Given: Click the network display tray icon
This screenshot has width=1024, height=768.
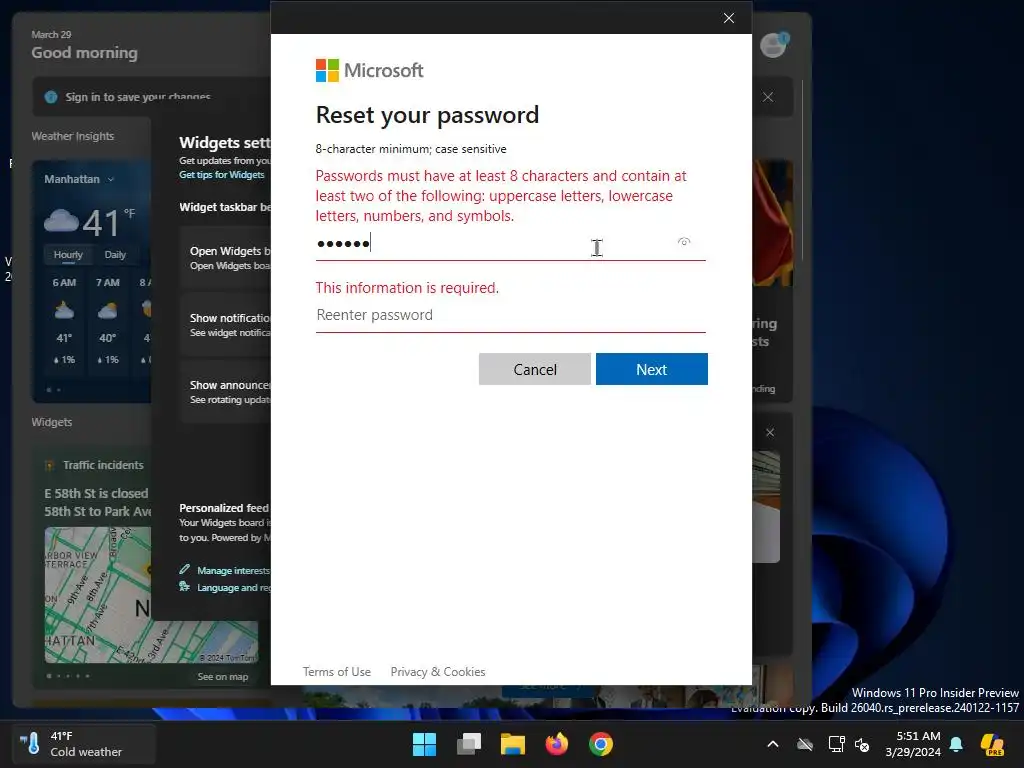Looking at the screenshot, I should coord(836,744).
